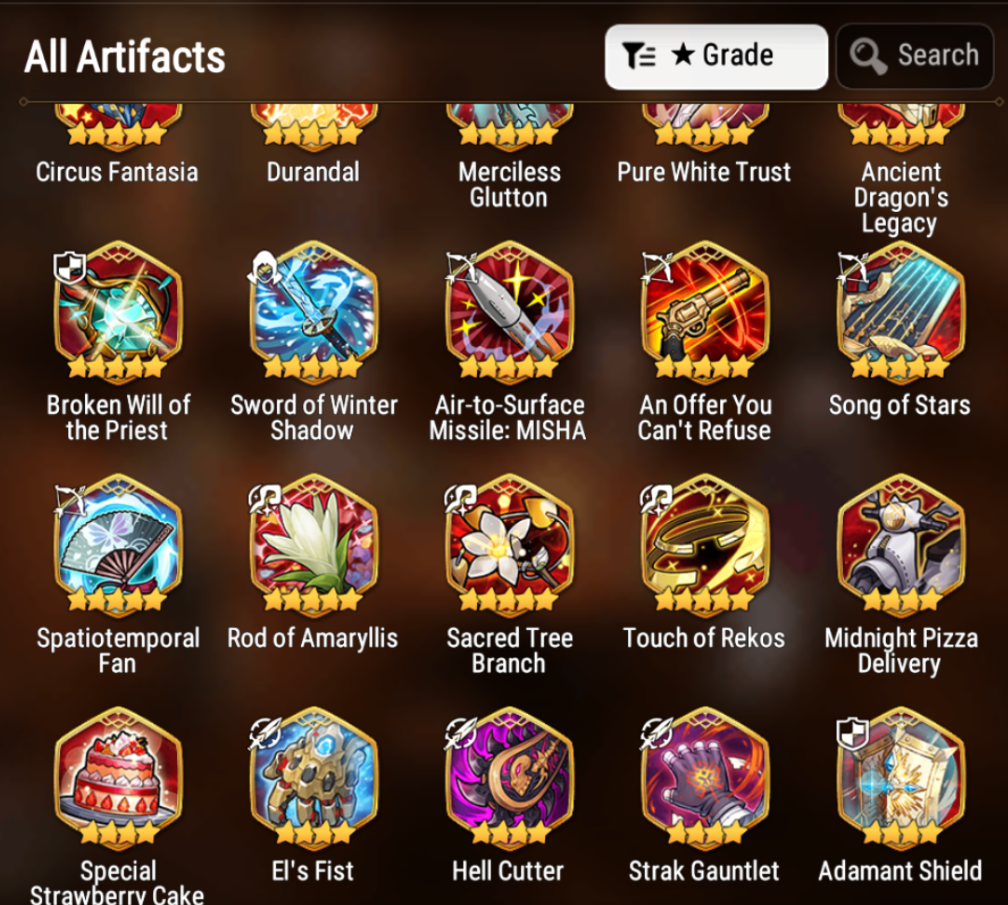
Task: Select the Special Strawberry Cake artifact
Action: pyautogui.click(x=118, y=776)
